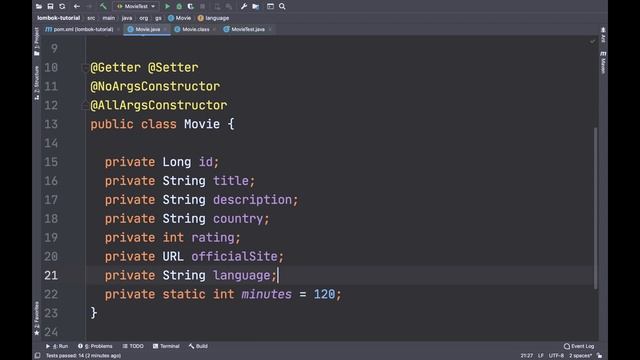Open the Favorites tool window
This screenshot has height=360, width=640.
click(37, 318)
